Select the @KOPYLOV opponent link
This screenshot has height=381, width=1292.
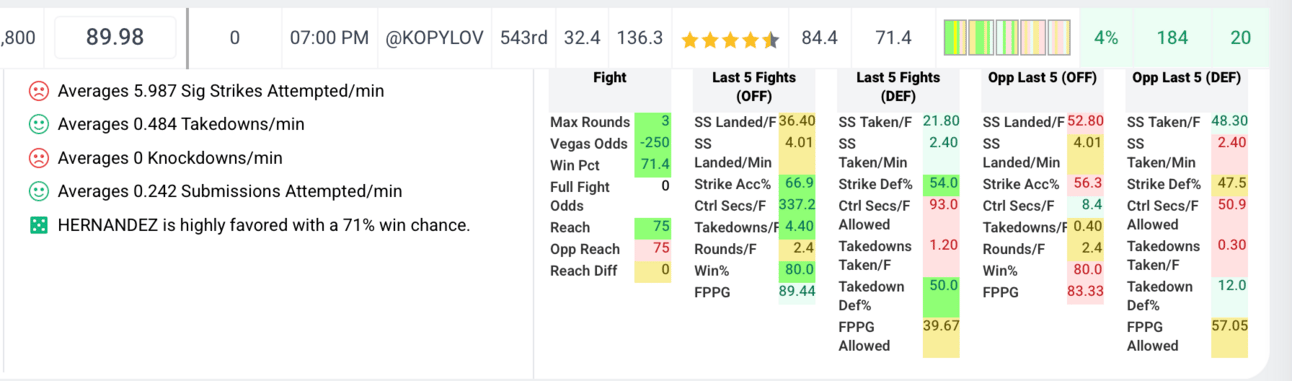coord(435,38)
